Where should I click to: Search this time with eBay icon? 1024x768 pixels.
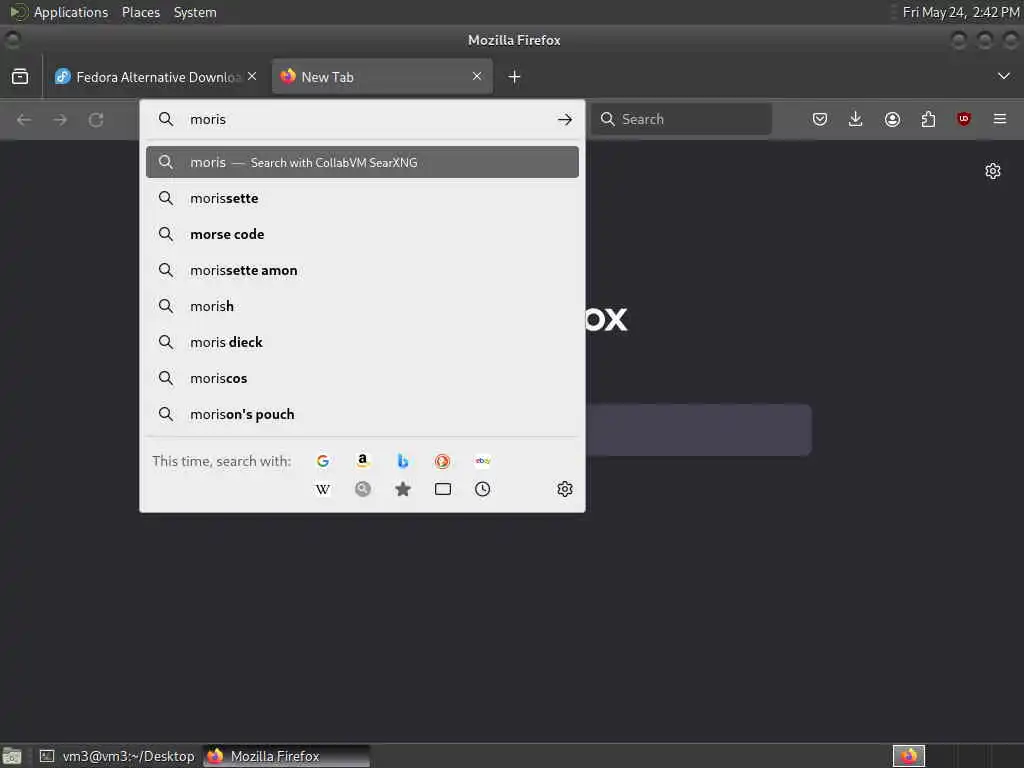483,461
